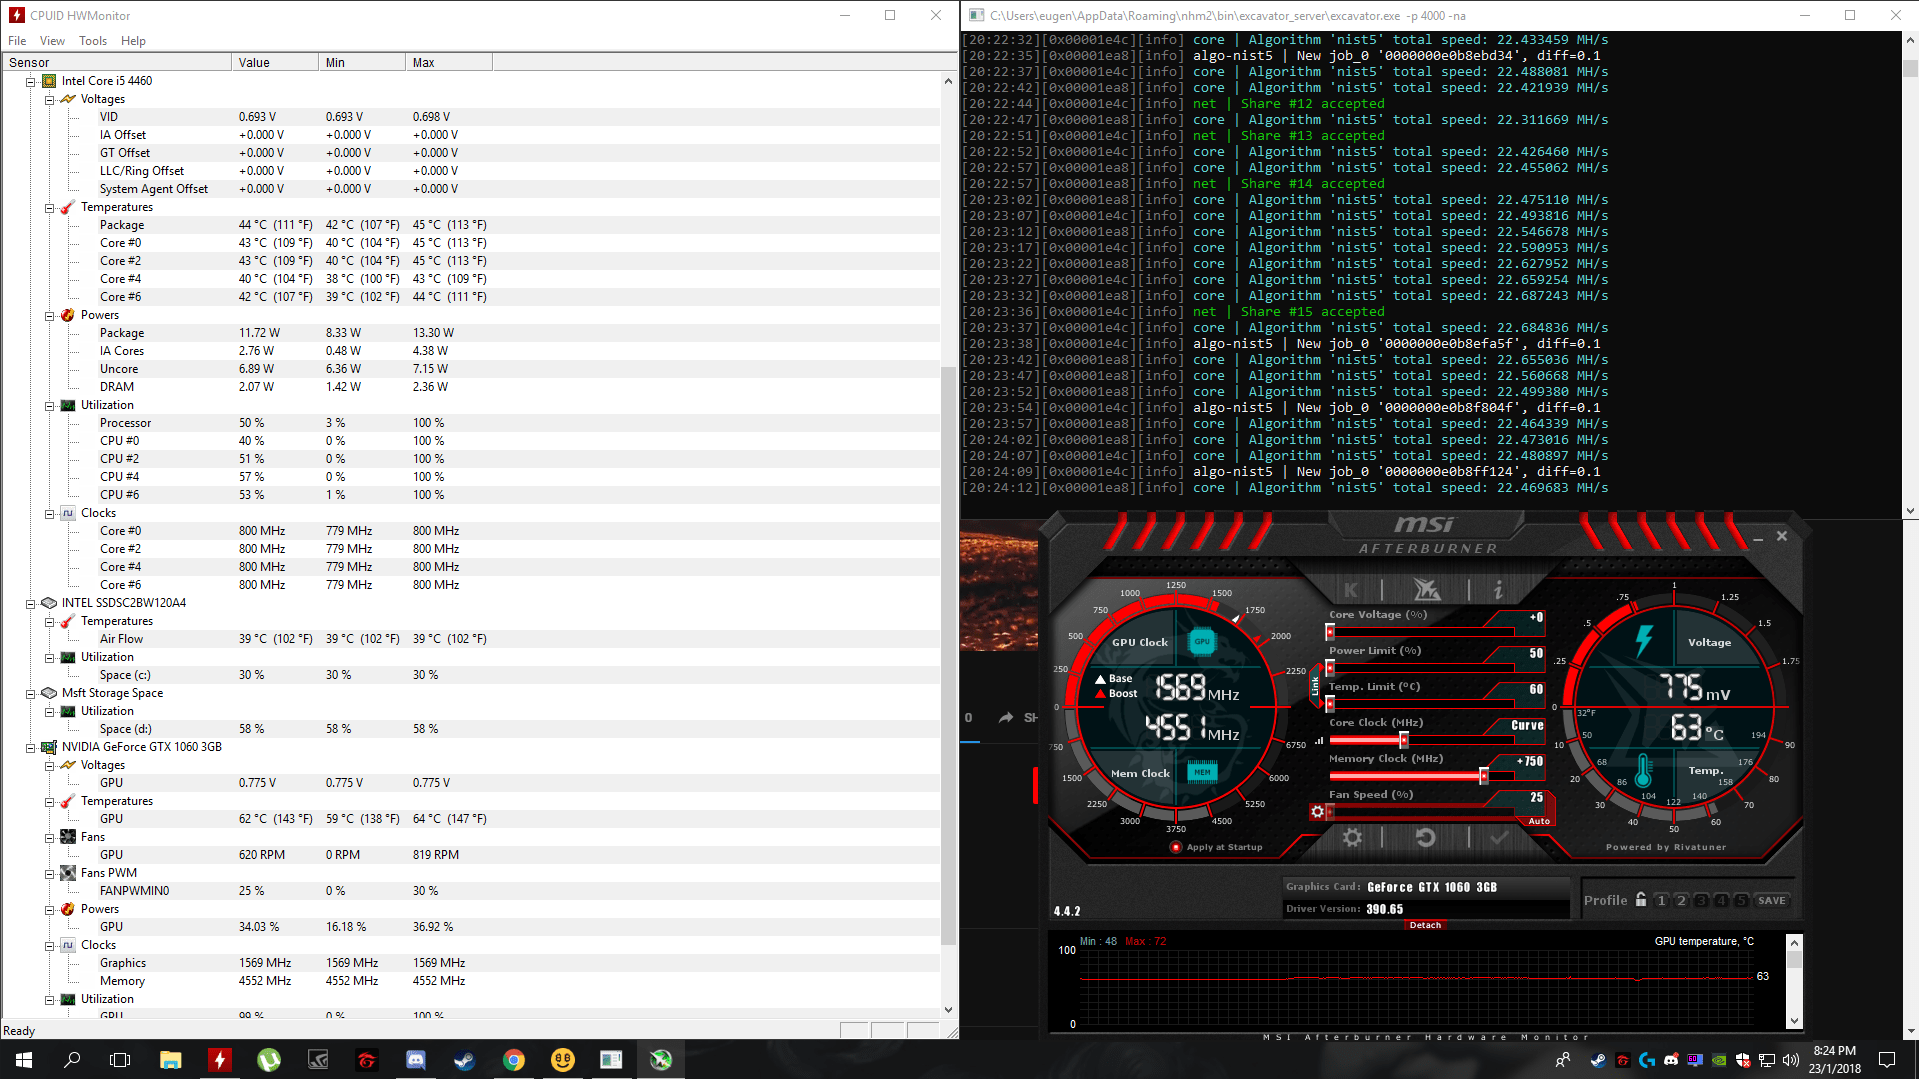1919x1079 pixels.
Task: Open the View menu in HWMonitor
Action: tap(52, 40)
